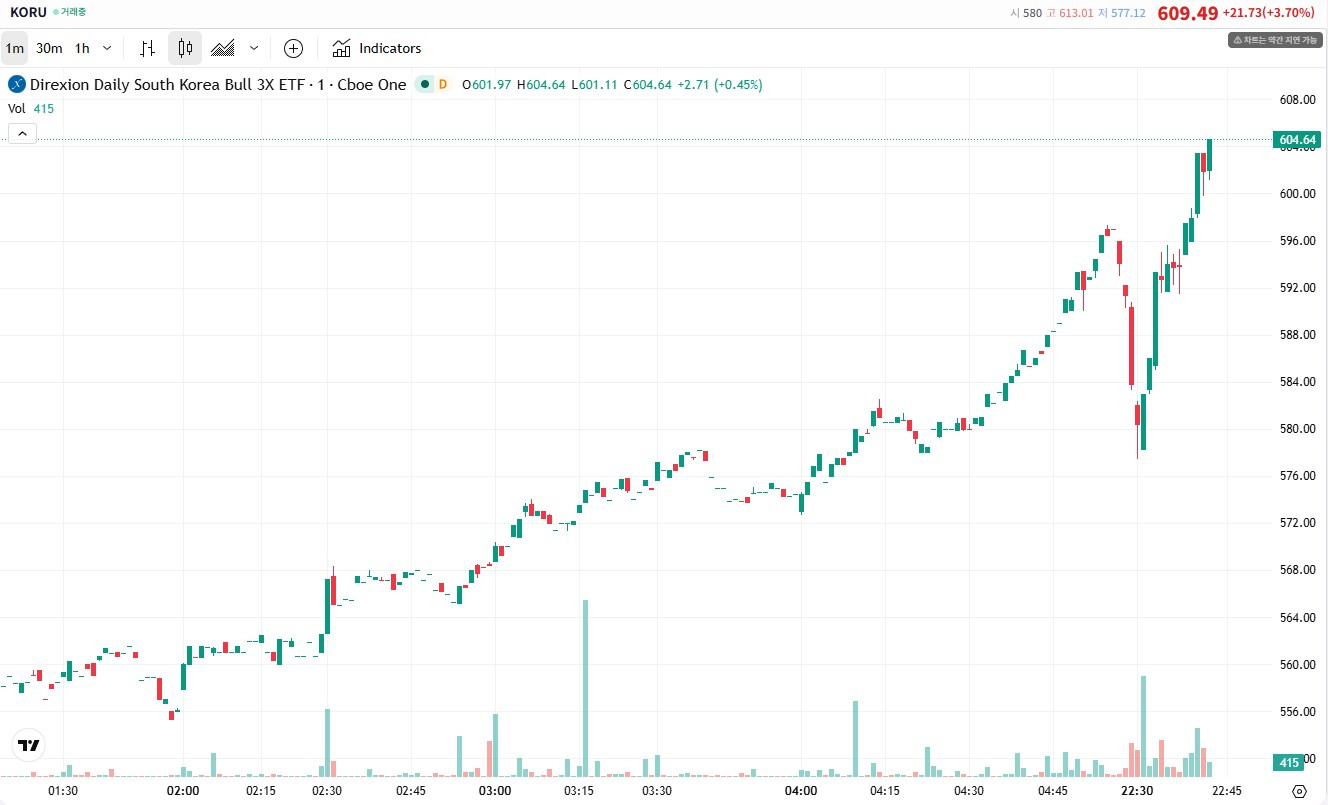This screenshot has width=1328, height=805.
Task: Click the trading status label beside KORU
Action: click(69, 13)
